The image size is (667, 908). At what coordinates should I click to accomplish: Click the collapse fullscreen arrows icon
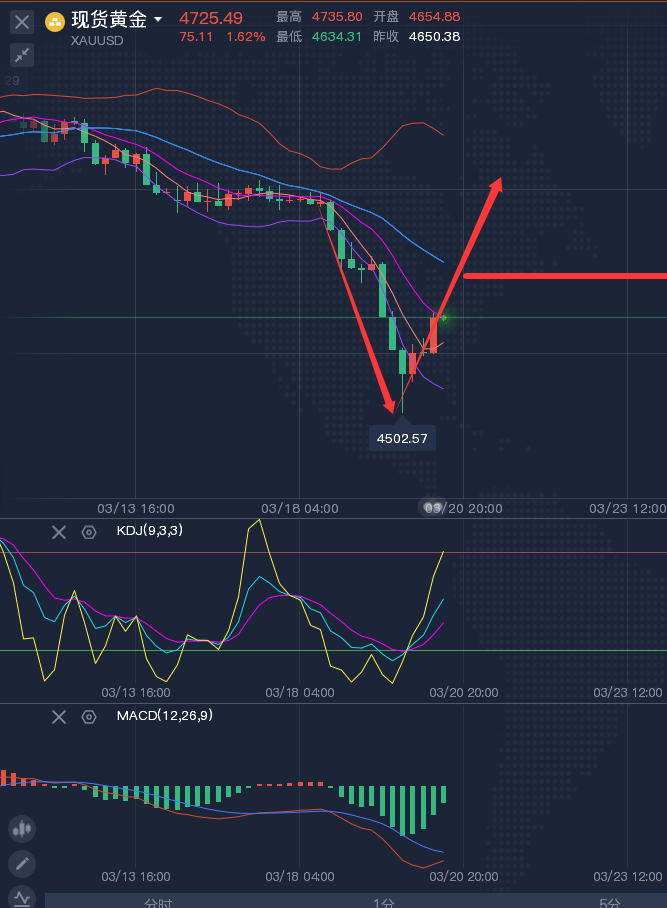[22, 55]
